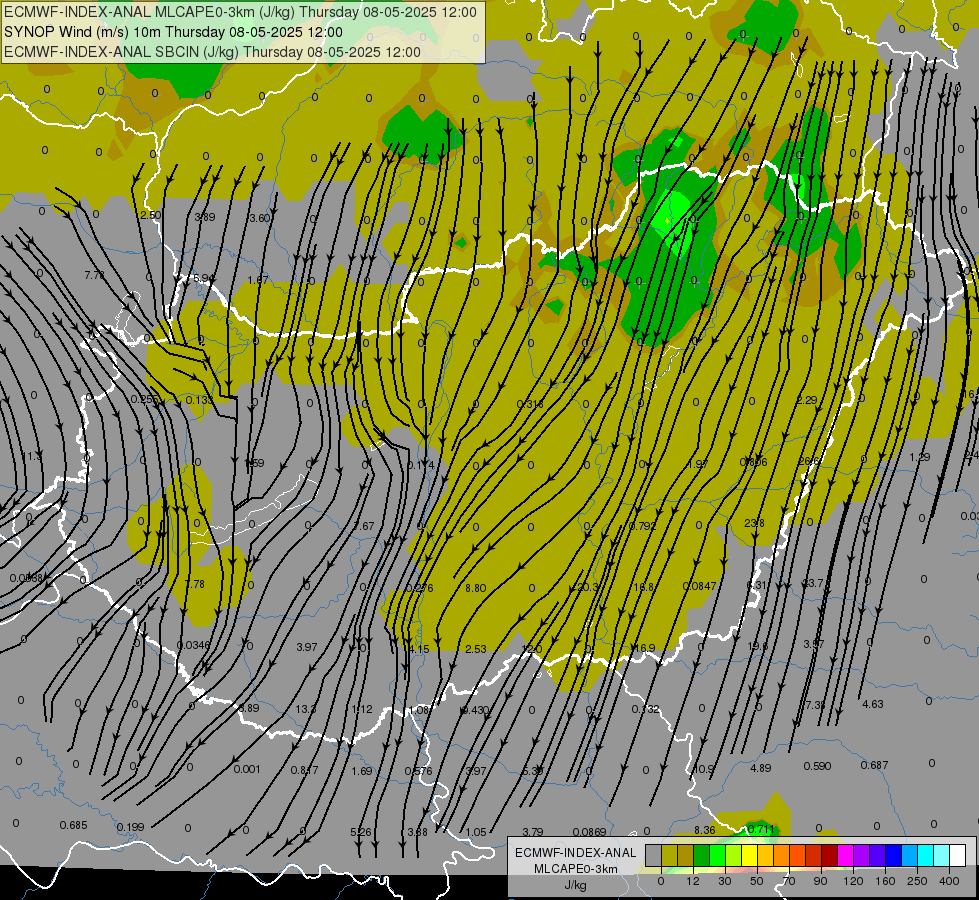Viewport: 979px width, 900px height.
Task: Click the white swatch ending the legend
Action: (958, 855)
